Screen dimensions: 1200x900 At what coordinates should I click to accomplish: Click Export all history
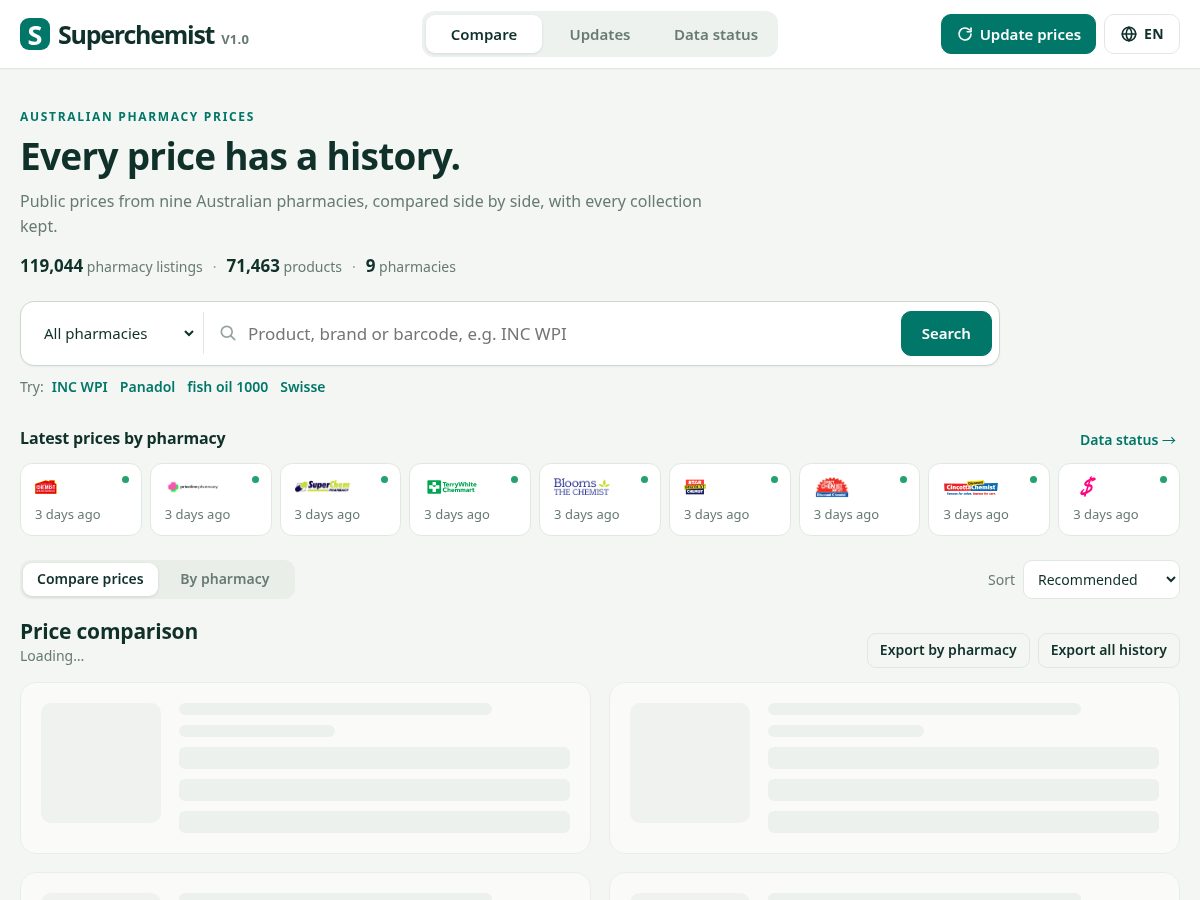click(x=1109, y=650)
